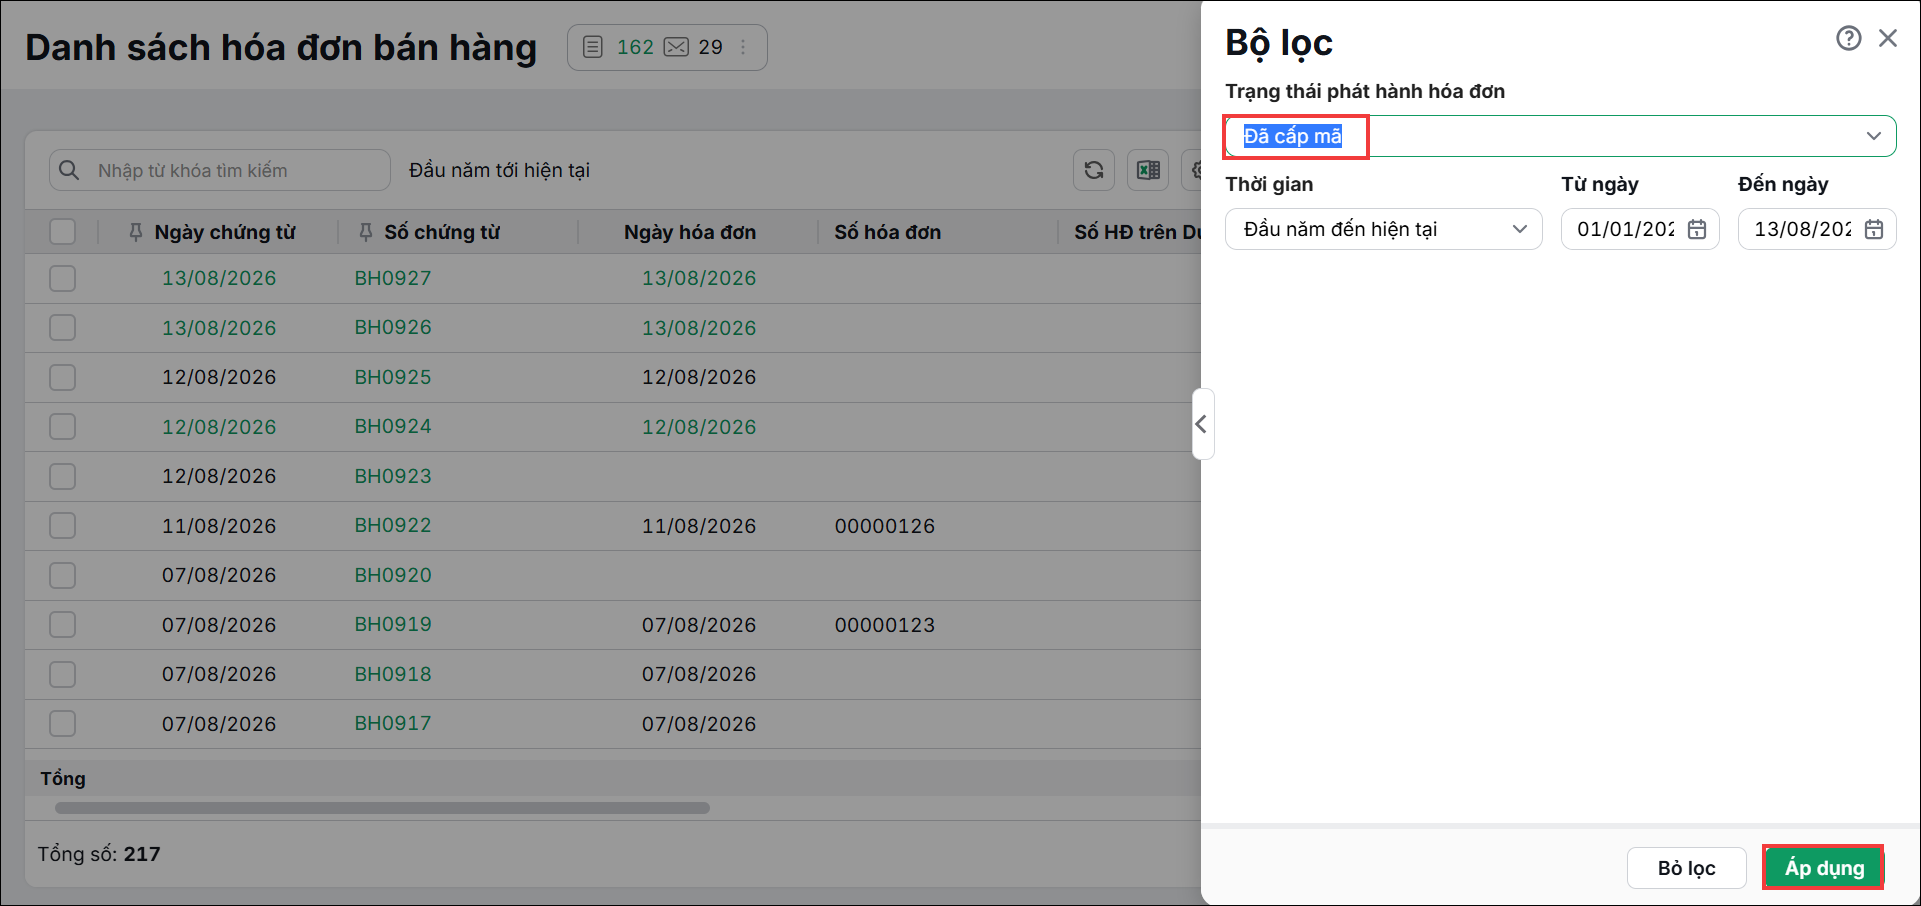Click the Bỏ lọc button
Image resolution: width=1921 pixels, height=906 pixels.
point(1686,868)
